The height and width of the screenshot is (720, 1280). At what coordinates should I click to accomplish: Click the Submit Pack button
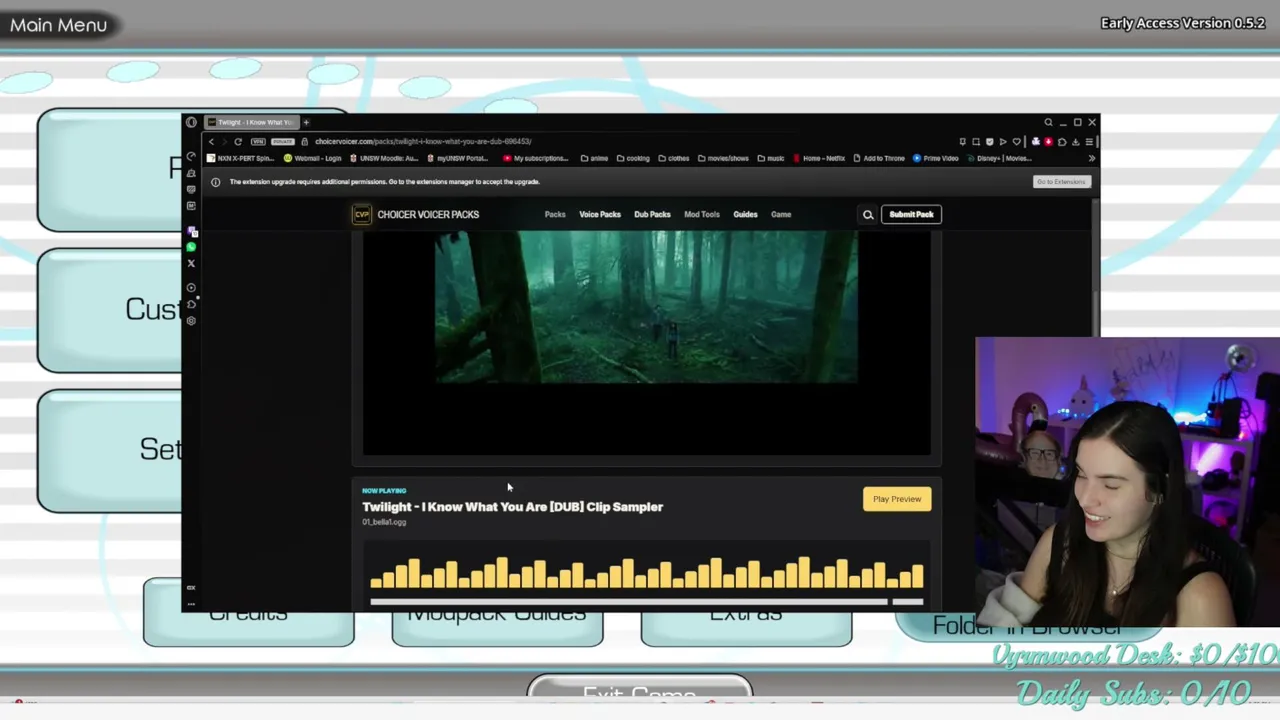[911, 214]
